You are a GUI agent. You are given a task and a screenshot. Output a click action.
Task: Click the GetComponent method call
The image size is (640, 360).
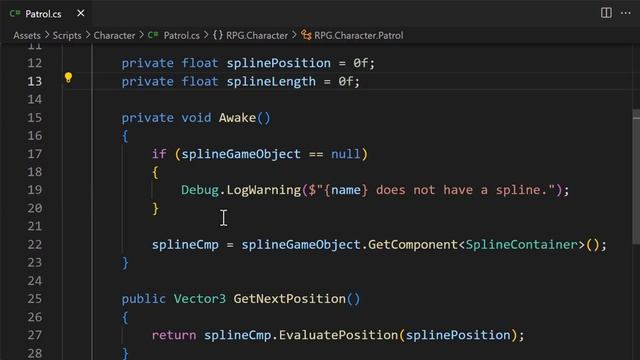click(x=413, y=244)
